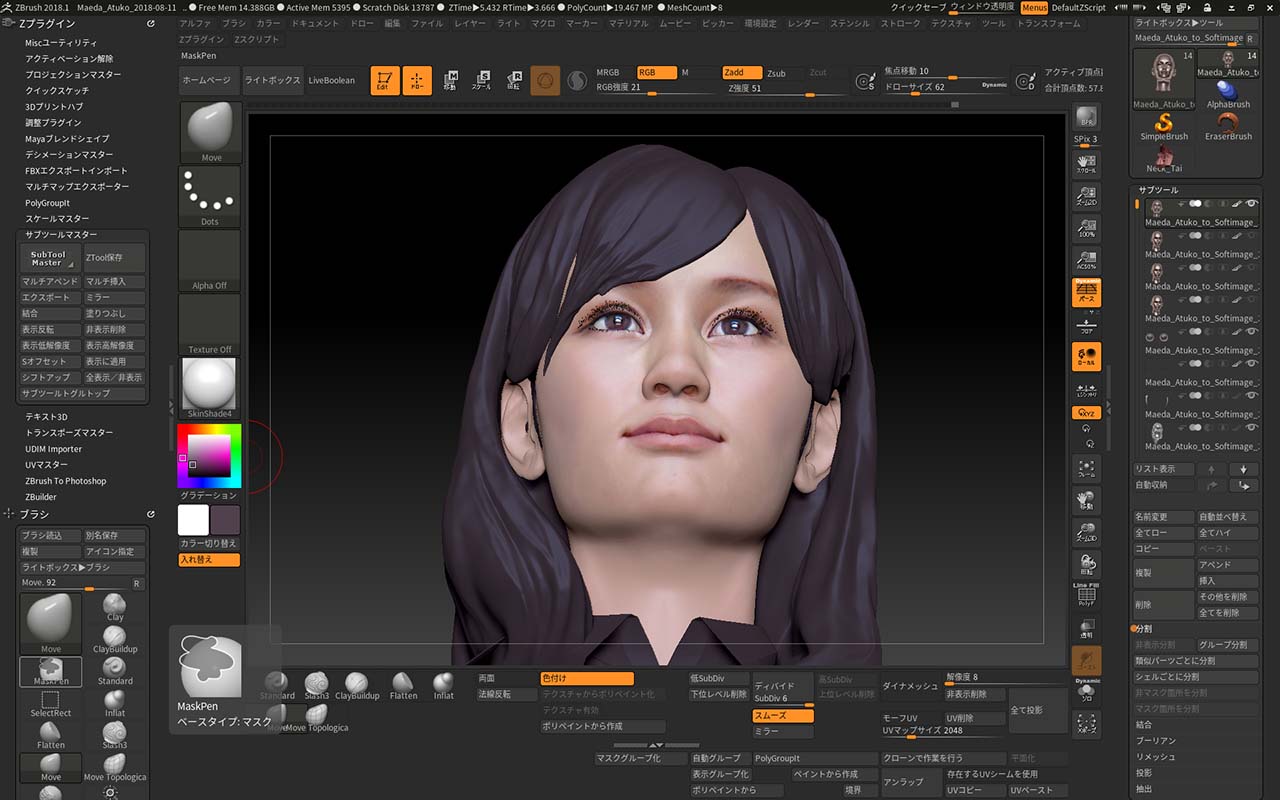Select the Scale (スケール) transform button
1280x800 pixels.
(481, 81)
